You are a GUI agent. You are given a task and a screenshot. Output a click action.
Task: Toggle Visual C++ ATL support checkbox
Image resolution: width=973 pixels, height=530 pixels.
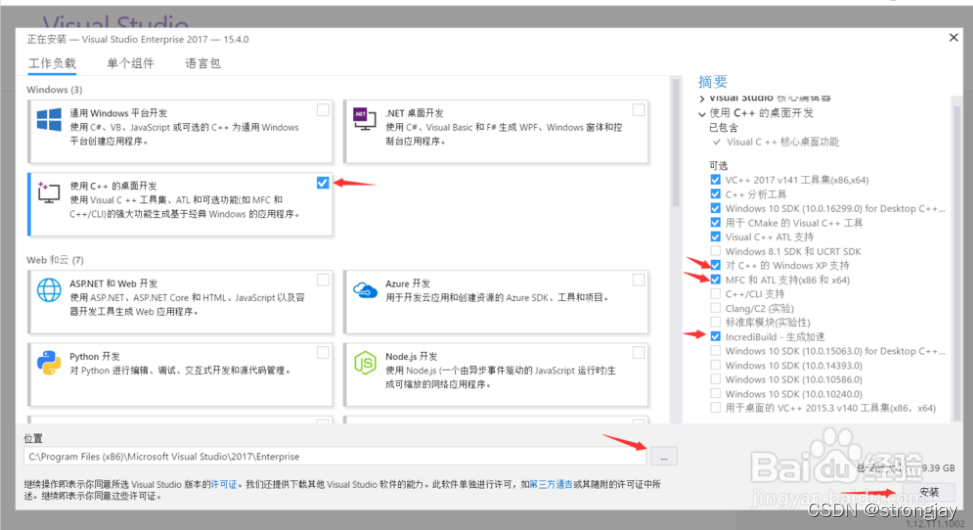pos(715,237)
